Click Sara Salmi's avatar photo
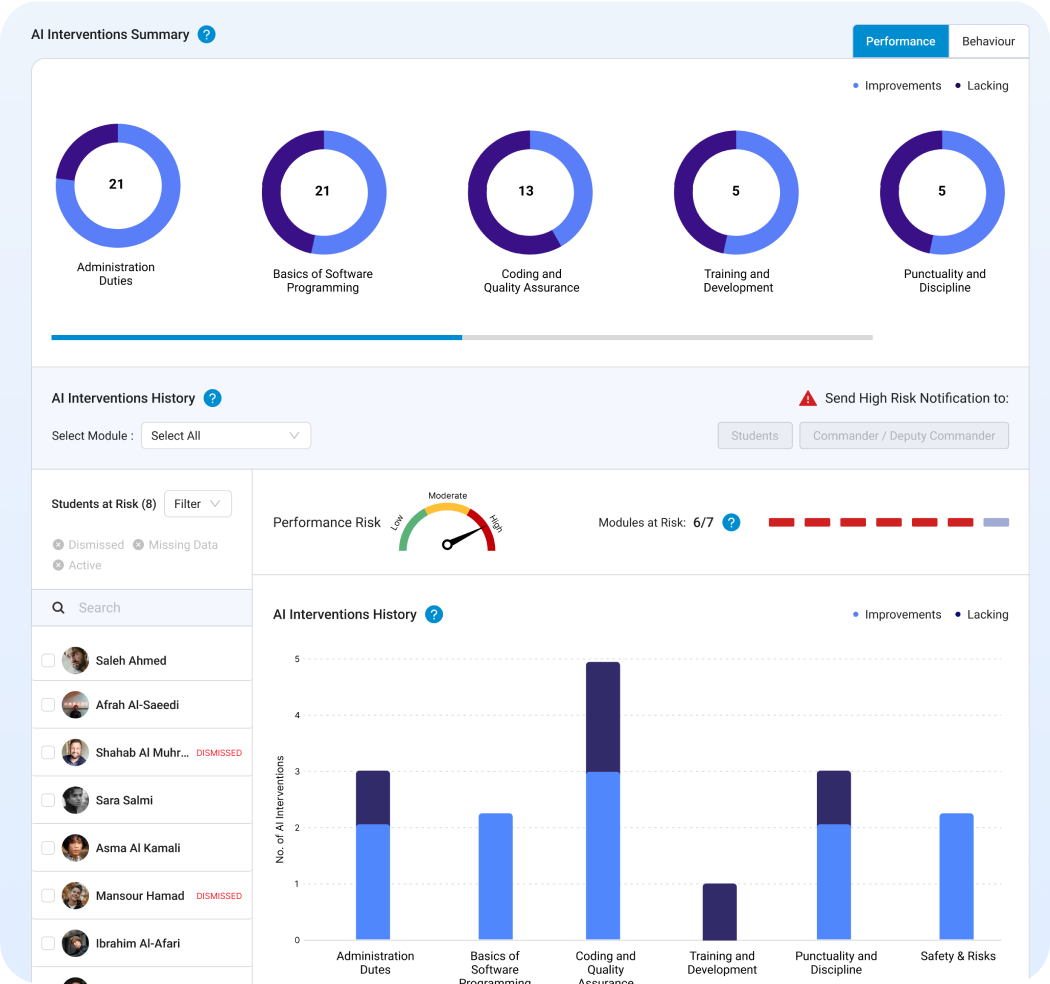The height and width of the screenshot is (984, 1050). point(75,800)
